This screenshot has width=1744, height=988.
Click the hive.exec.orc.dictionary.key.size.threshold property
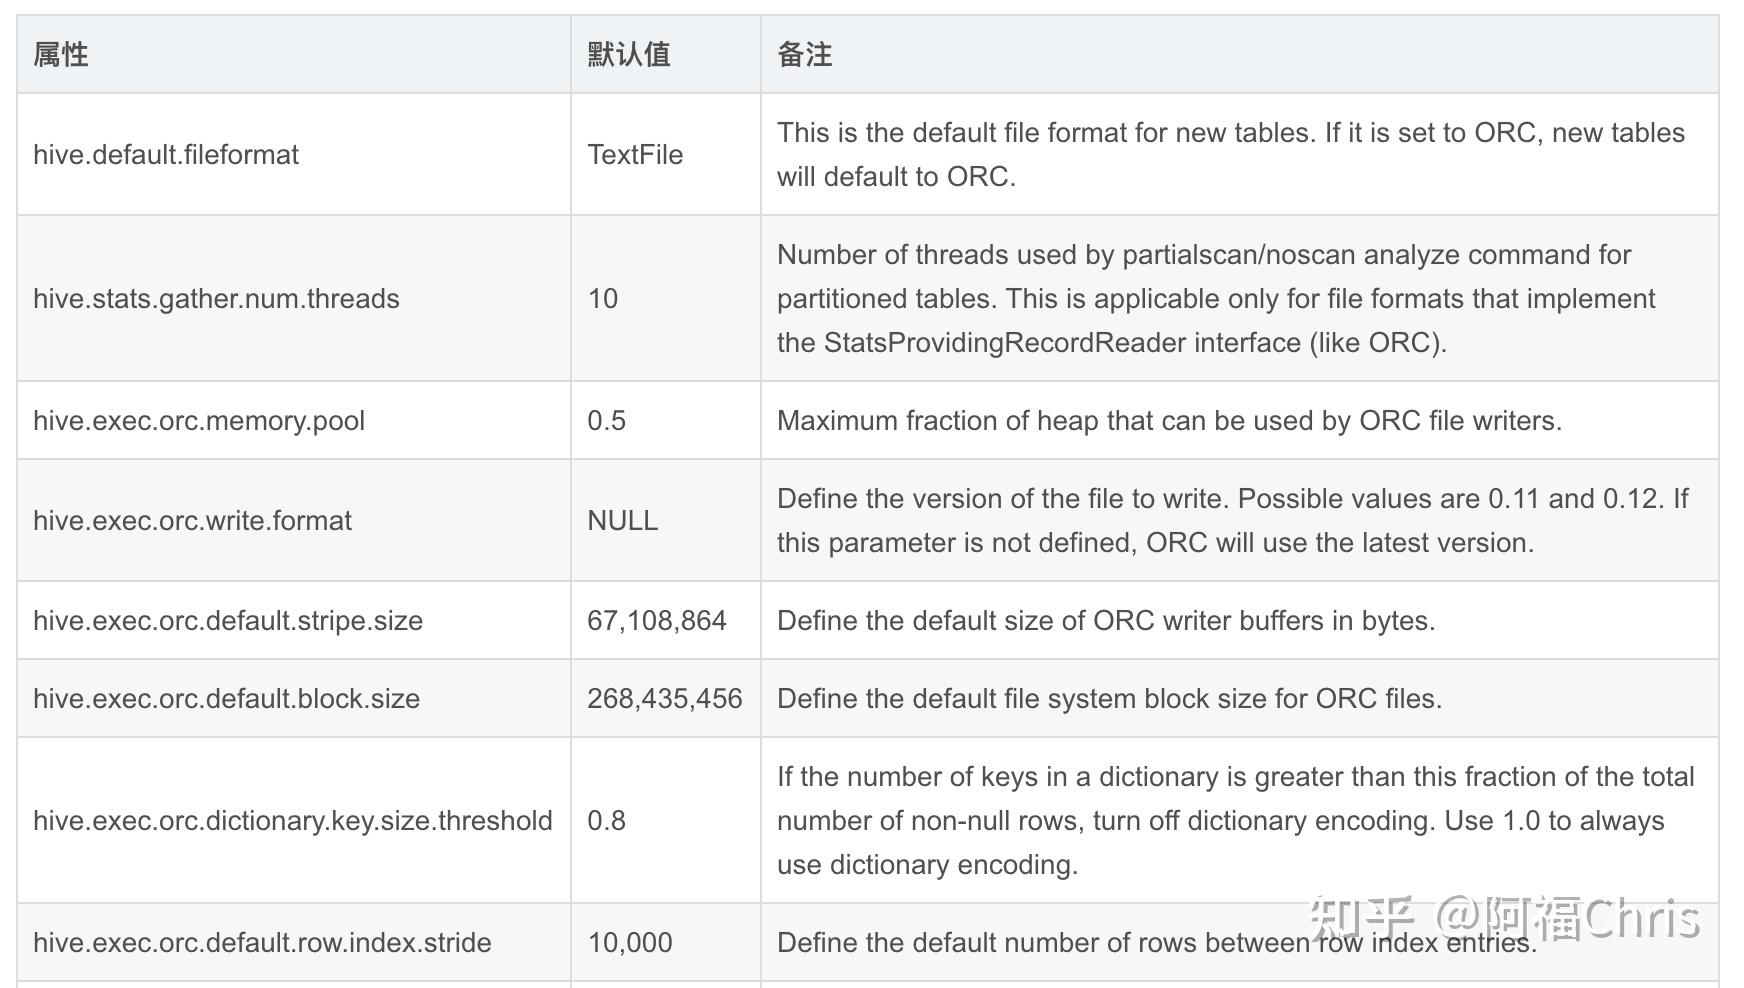click(x=292, y=821)
